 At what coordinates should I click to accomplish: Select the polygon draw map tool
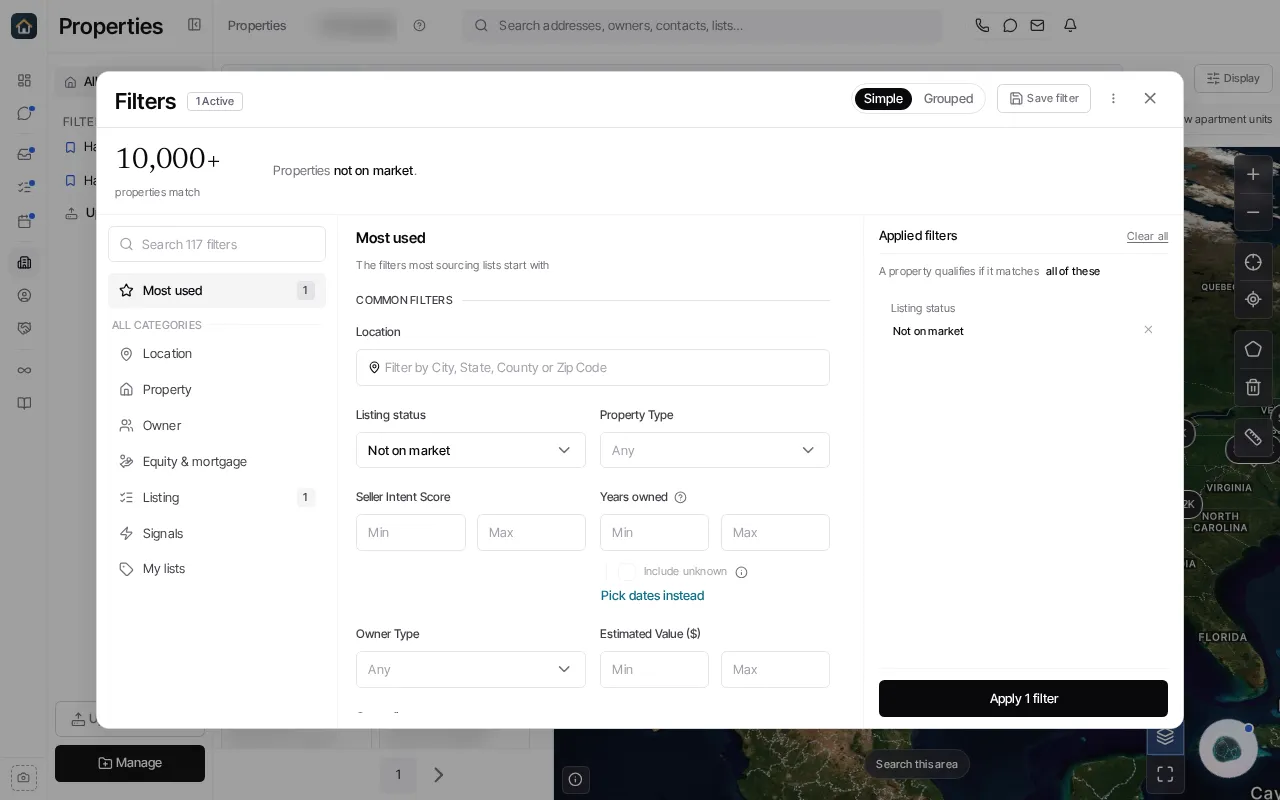pos(1253,349)
